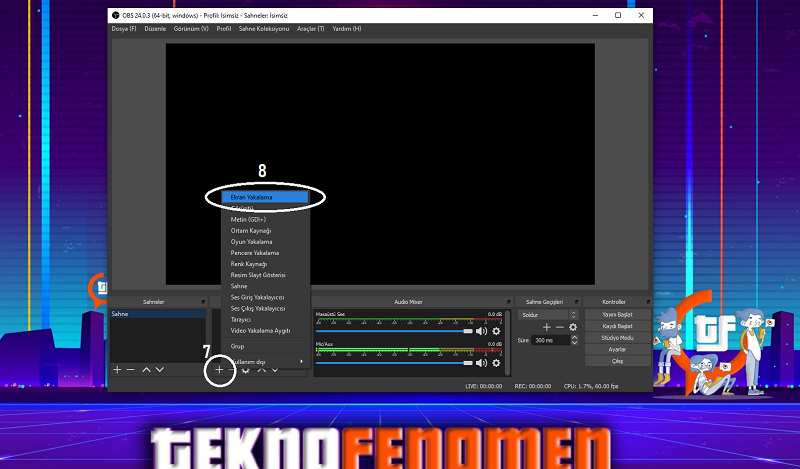Open the Sahne Koleksiyonu menu

pyautogui.click(x=264, y=29)
